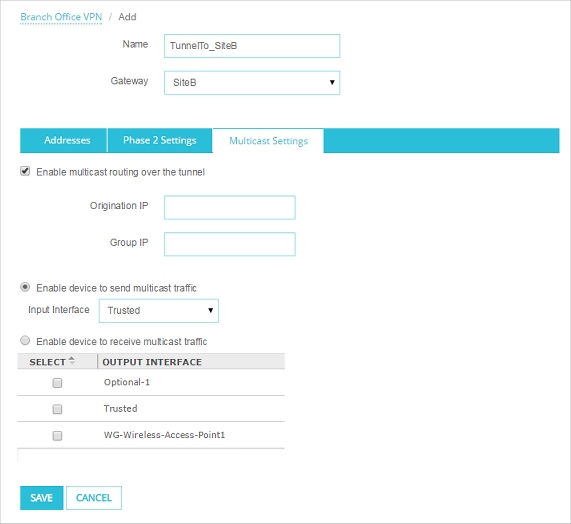
Task: Click the Optional-1 row text
Action: tap(127, 382)
